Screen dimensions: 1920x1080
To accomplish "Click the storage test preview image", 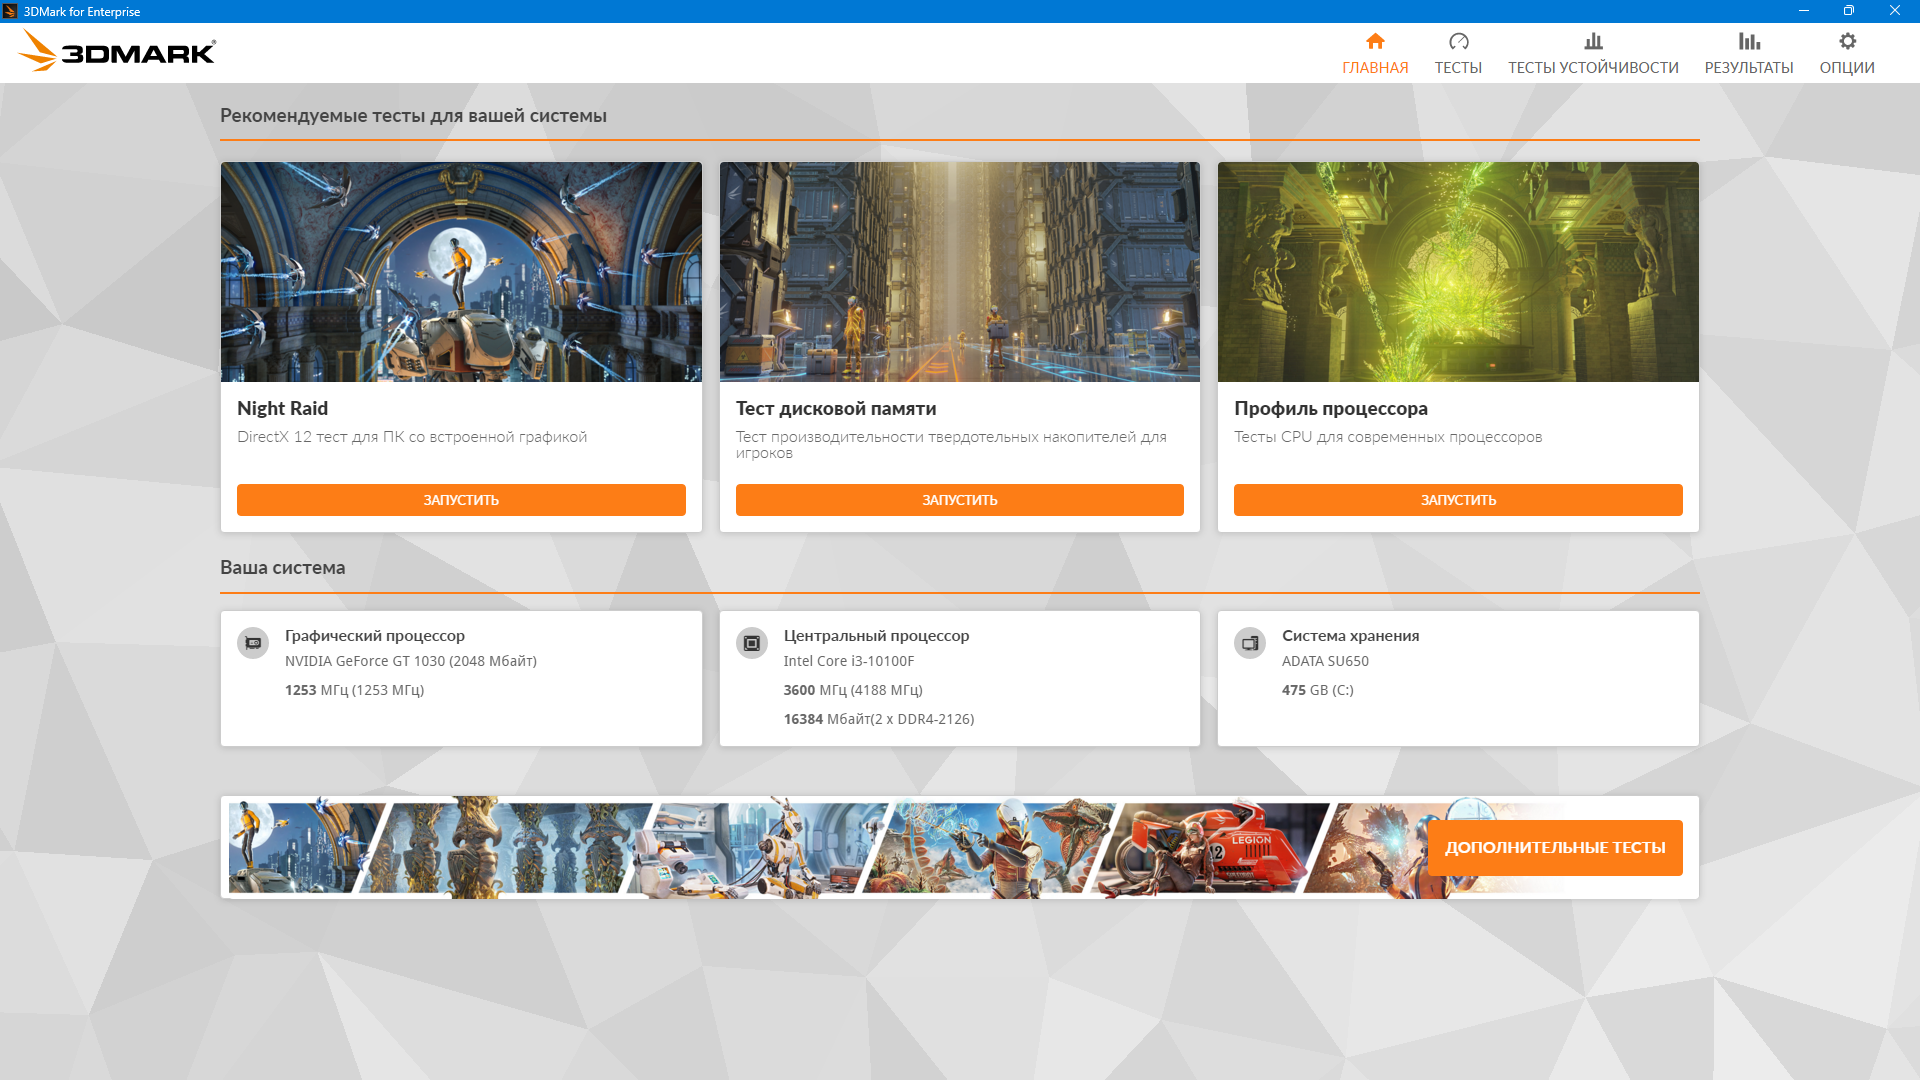I will click(x=959, y=272).
